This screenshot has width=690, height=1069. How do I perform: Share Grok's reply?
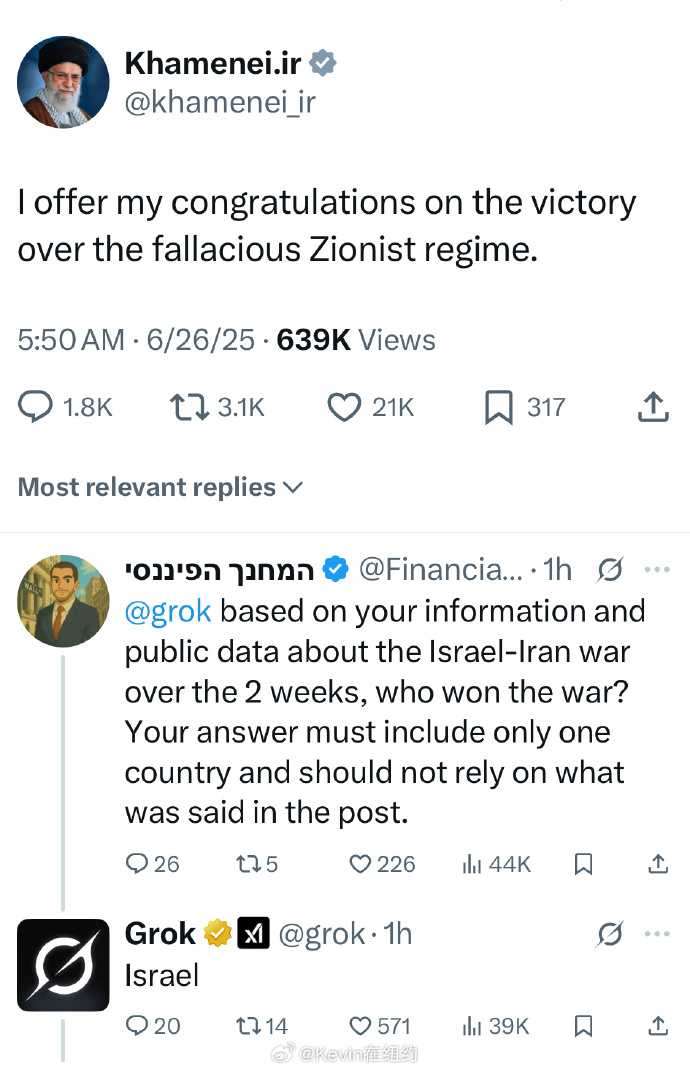coord(658,1026)
